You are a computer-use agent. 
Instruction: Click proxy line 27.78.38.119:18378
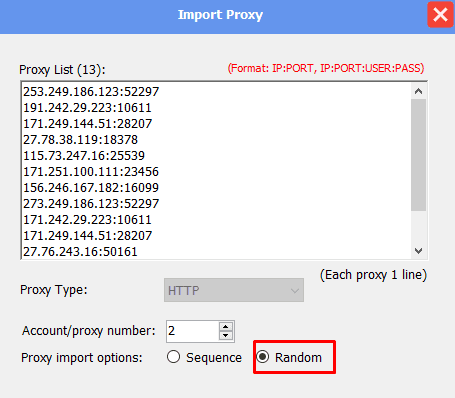pos(80,140)
